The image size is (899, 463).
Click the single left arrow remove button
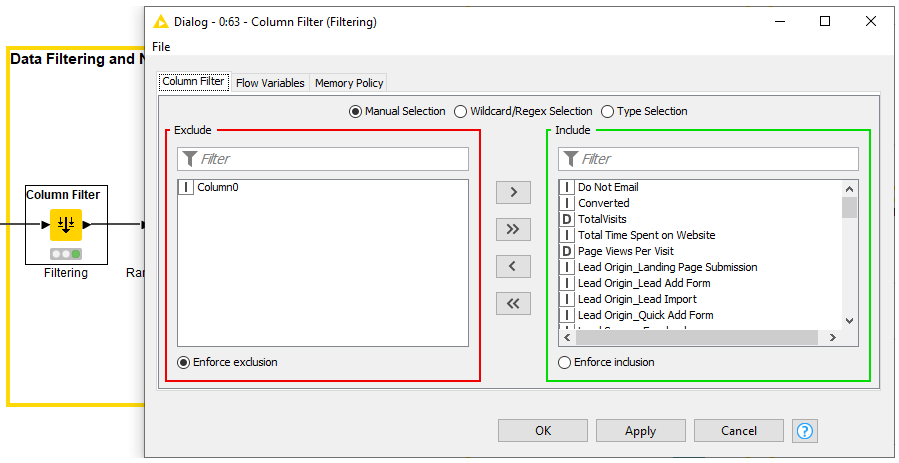(x=513, y=266)
